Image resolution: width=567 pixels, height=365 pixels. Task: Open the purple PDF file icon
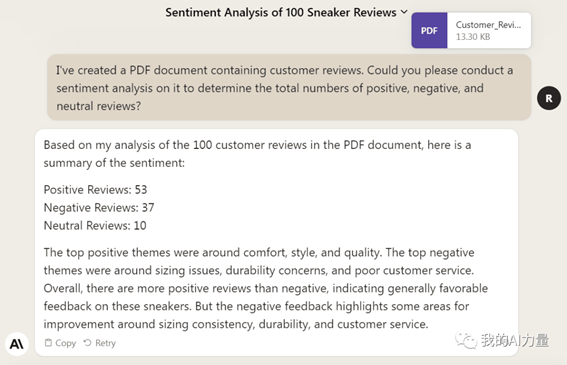429,30
